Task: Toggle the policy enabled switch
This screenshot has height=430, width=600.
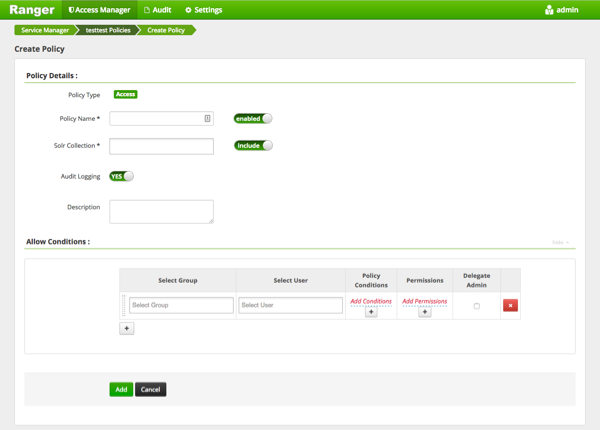Action: tap(253, 118)
